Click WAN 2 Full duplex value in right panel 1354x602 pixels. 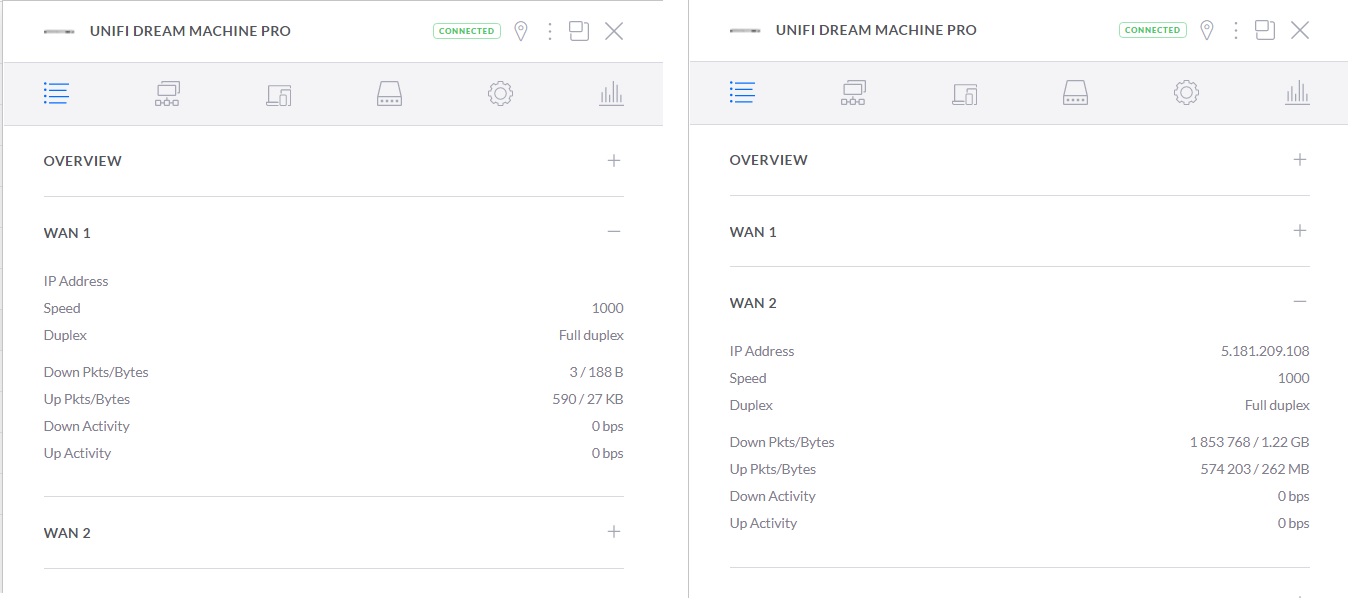(1277, 405)
